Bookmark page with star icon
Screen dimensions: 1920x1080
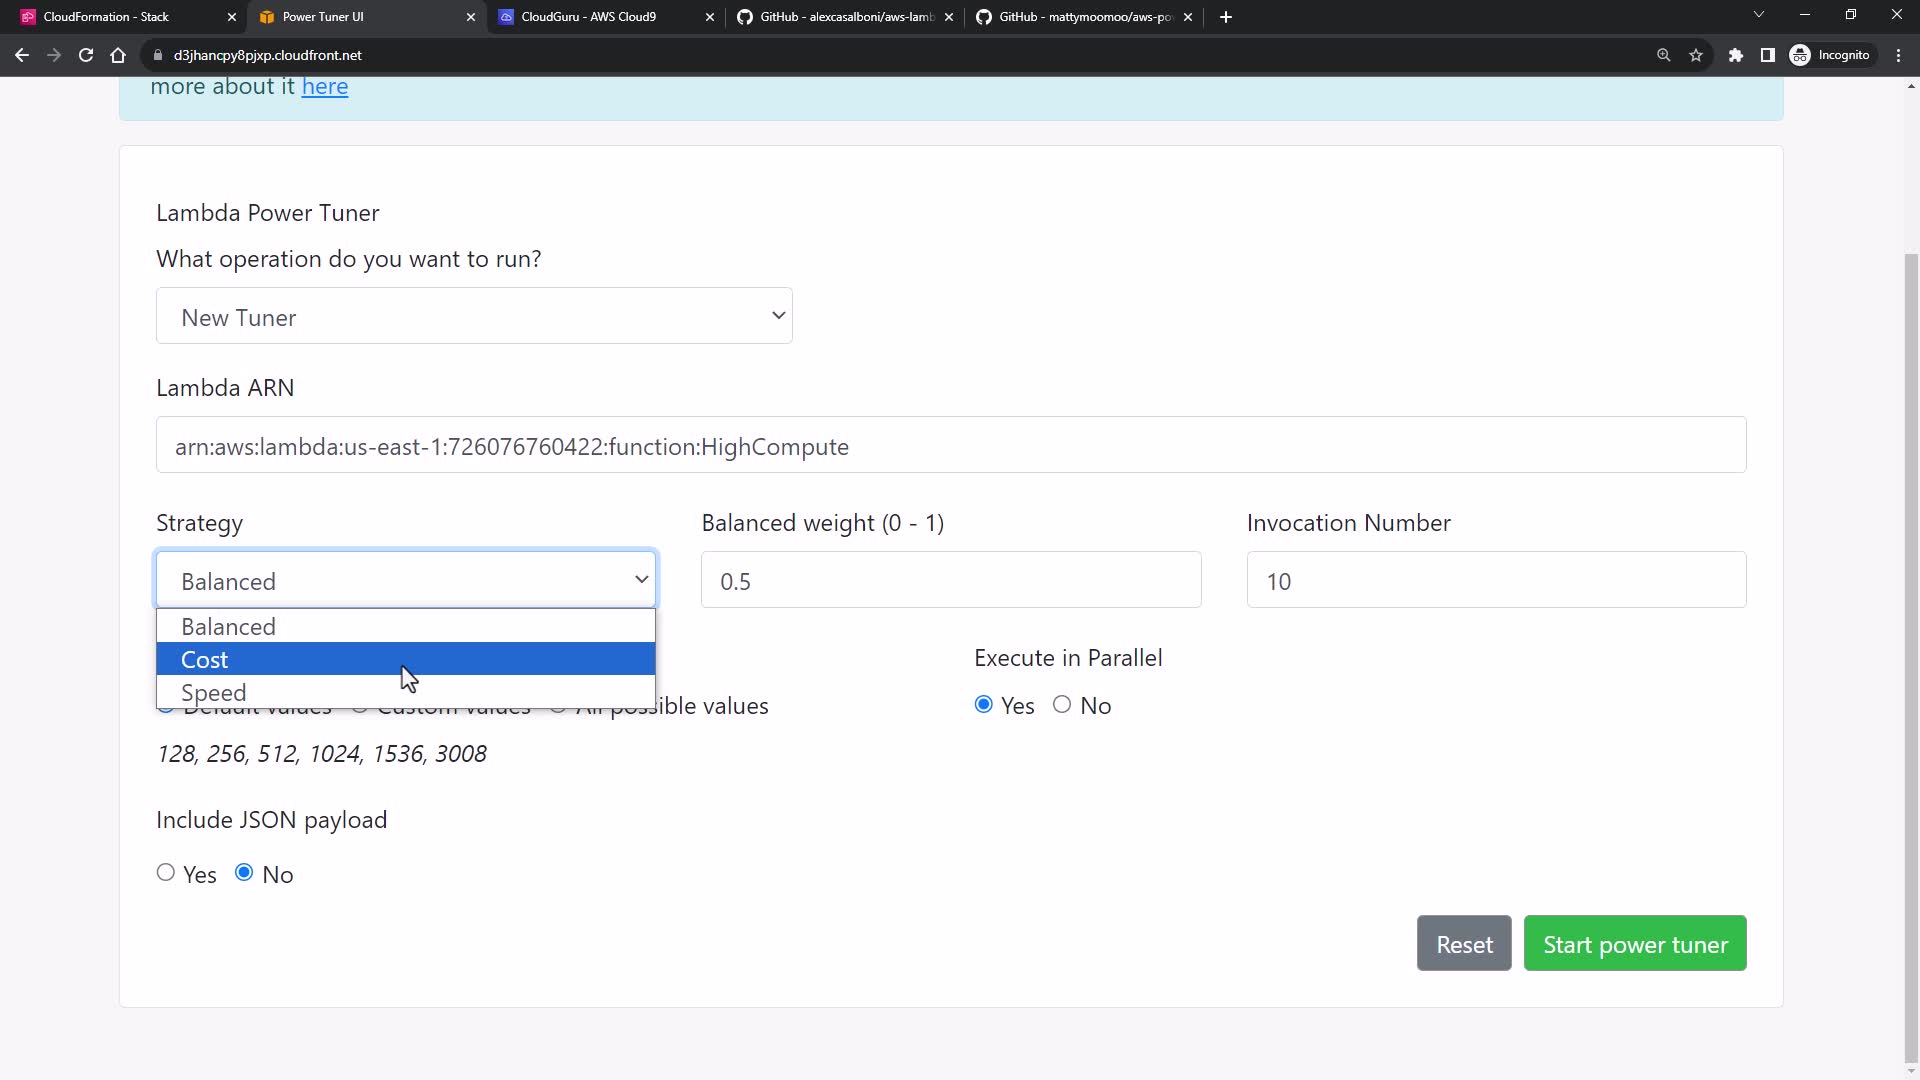1696,55
